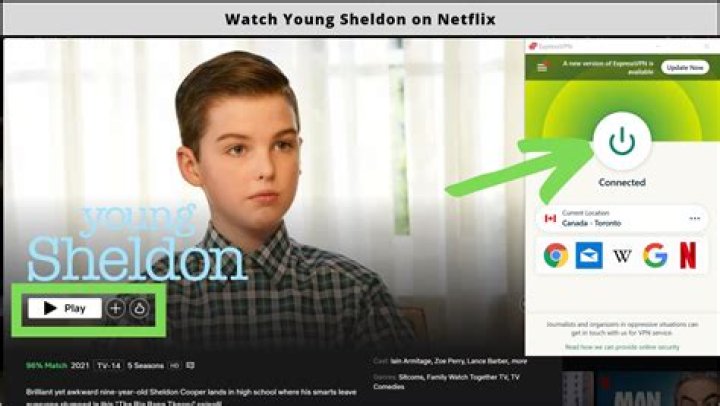
Task: Open the Google shortcut icon
Action: pyautogui.click(x=655, y=255)
